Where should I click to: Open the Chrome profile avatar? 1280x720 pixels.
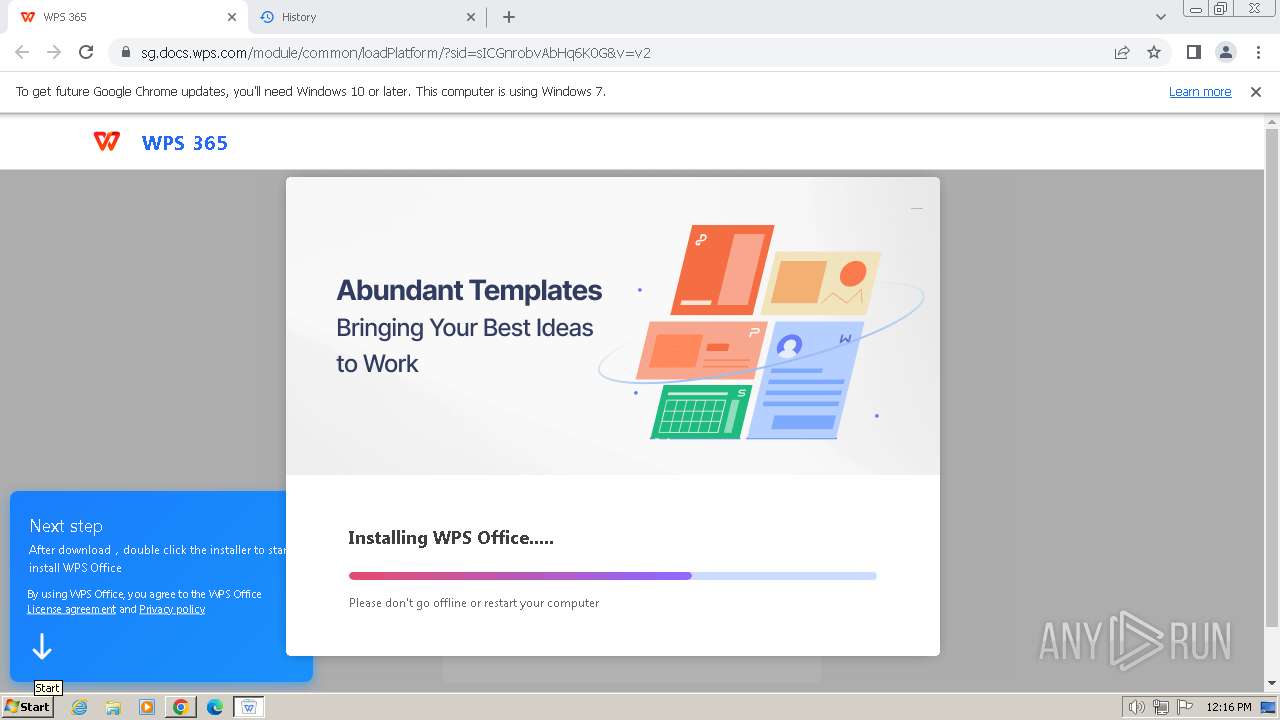1225,53
